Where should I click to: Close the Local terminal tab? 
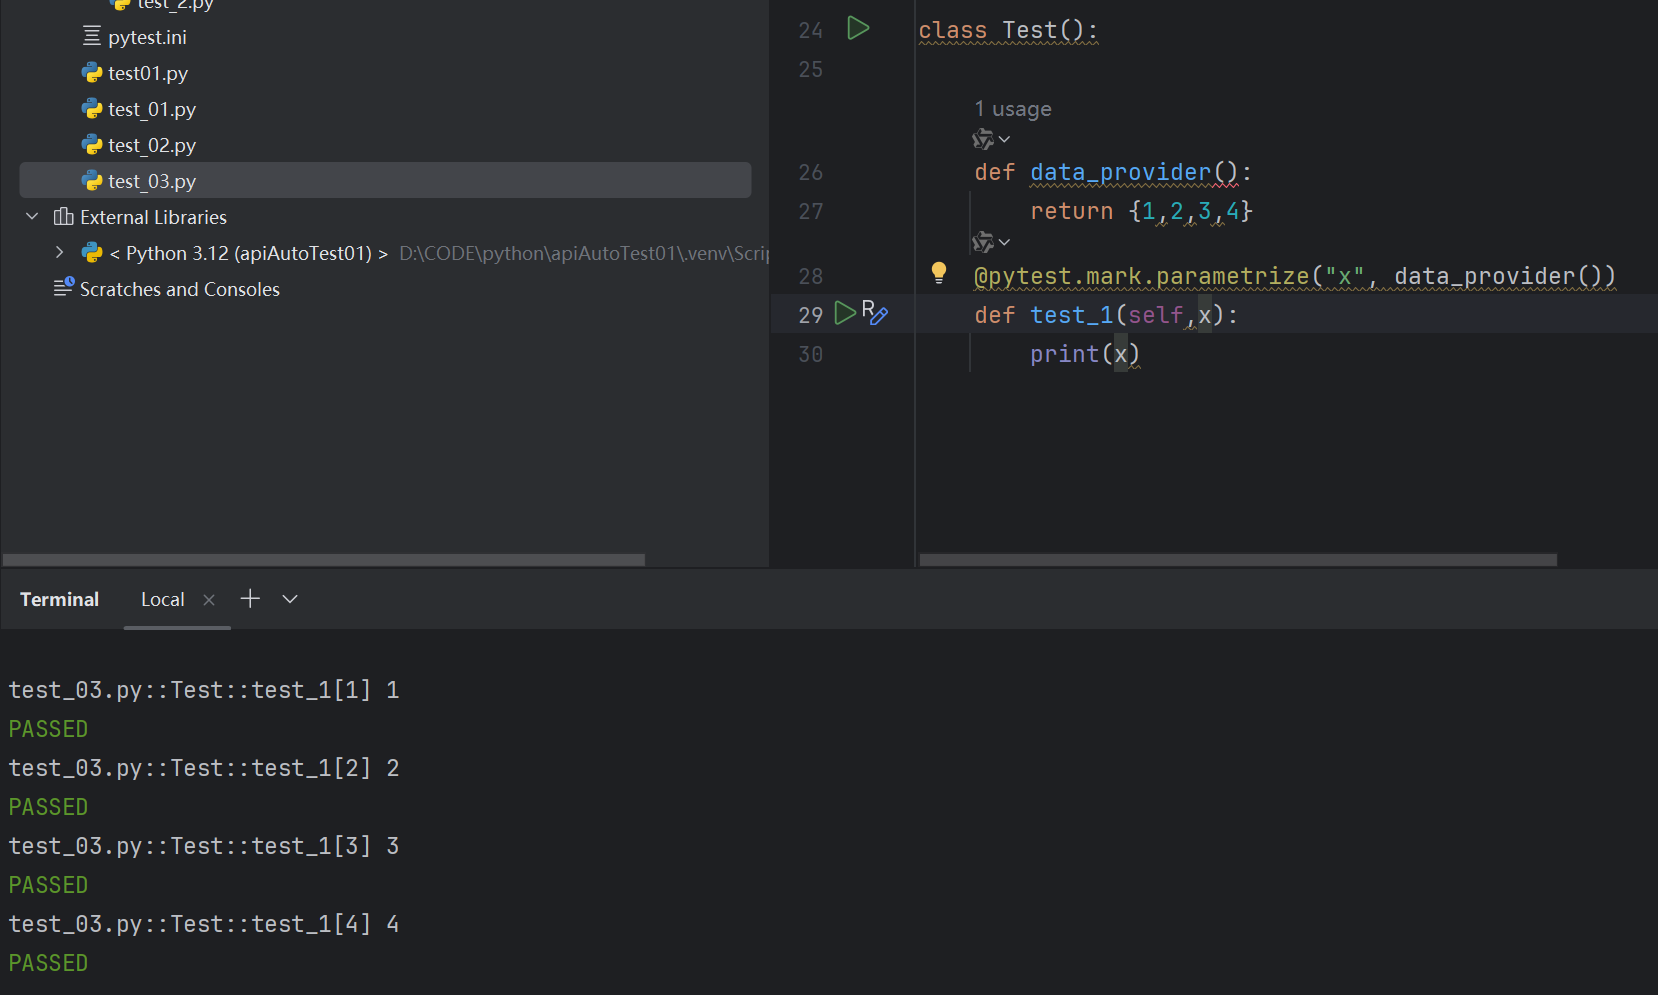pos(209,600)
